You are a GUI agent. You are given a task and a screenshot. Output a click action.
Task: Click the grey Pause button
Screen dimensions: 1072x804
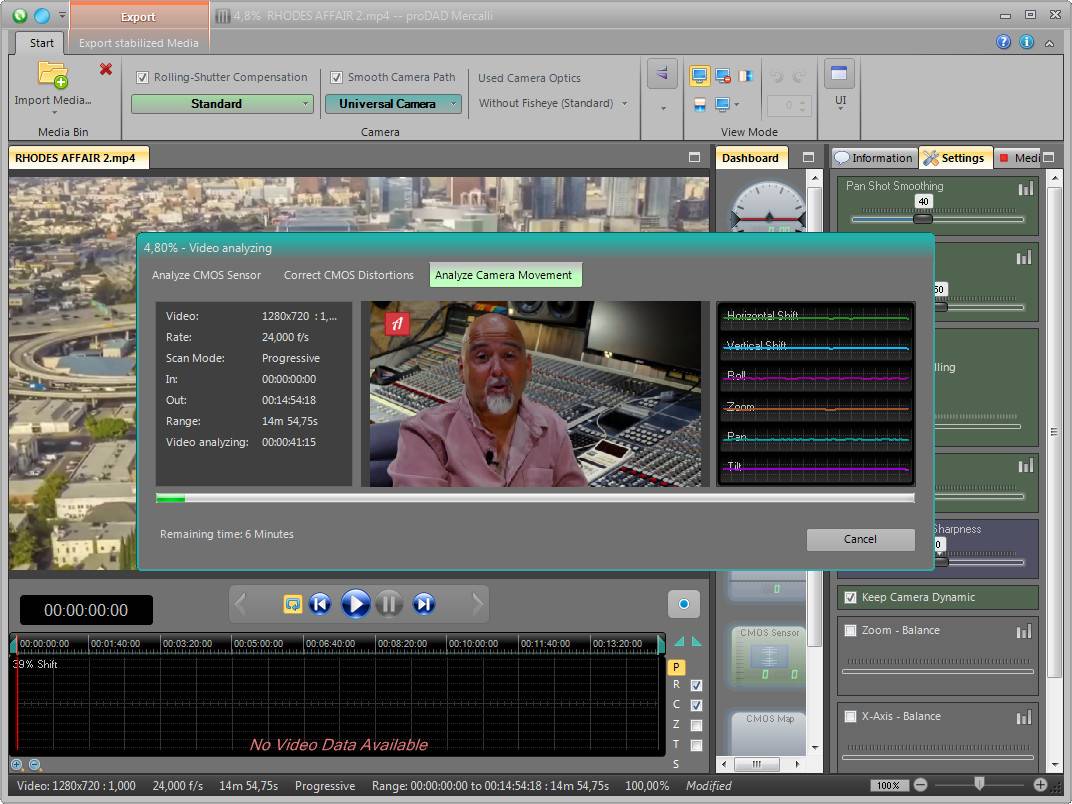[x=389, y=604]
